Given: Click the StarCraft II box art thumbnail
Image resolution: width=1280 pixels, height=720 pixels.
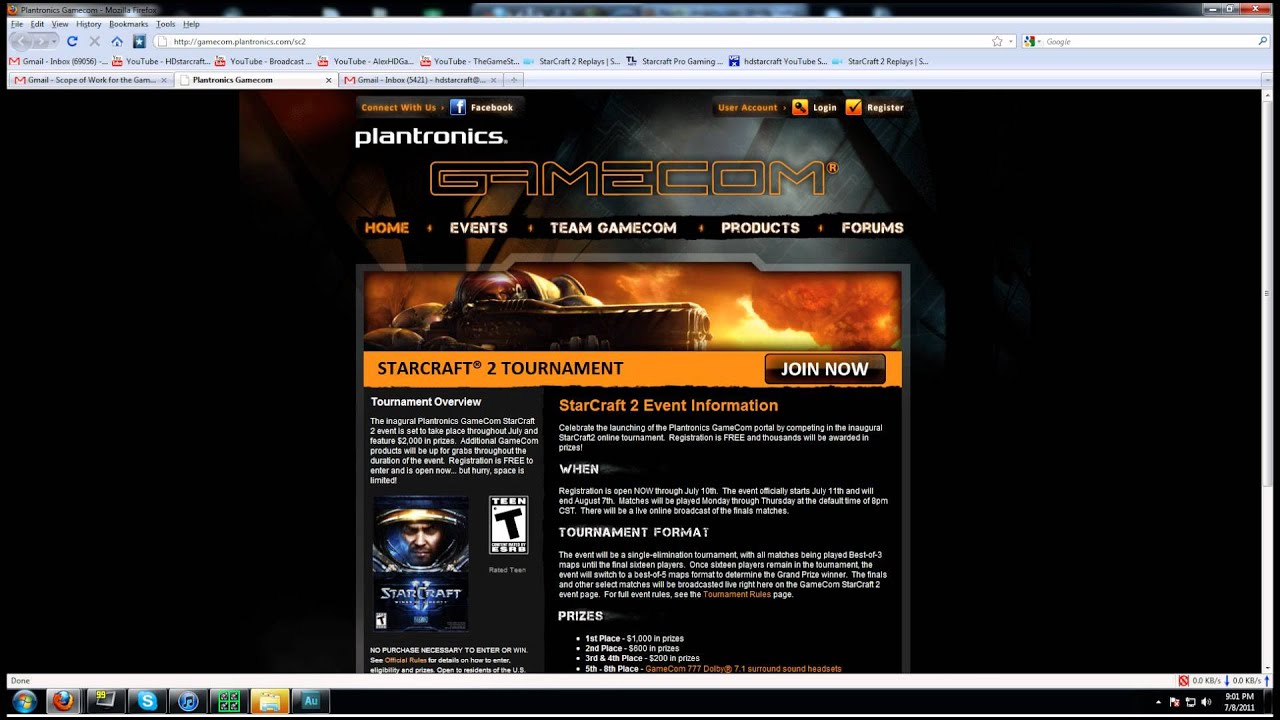Looking at the screenshot, I should pos(420,564).
